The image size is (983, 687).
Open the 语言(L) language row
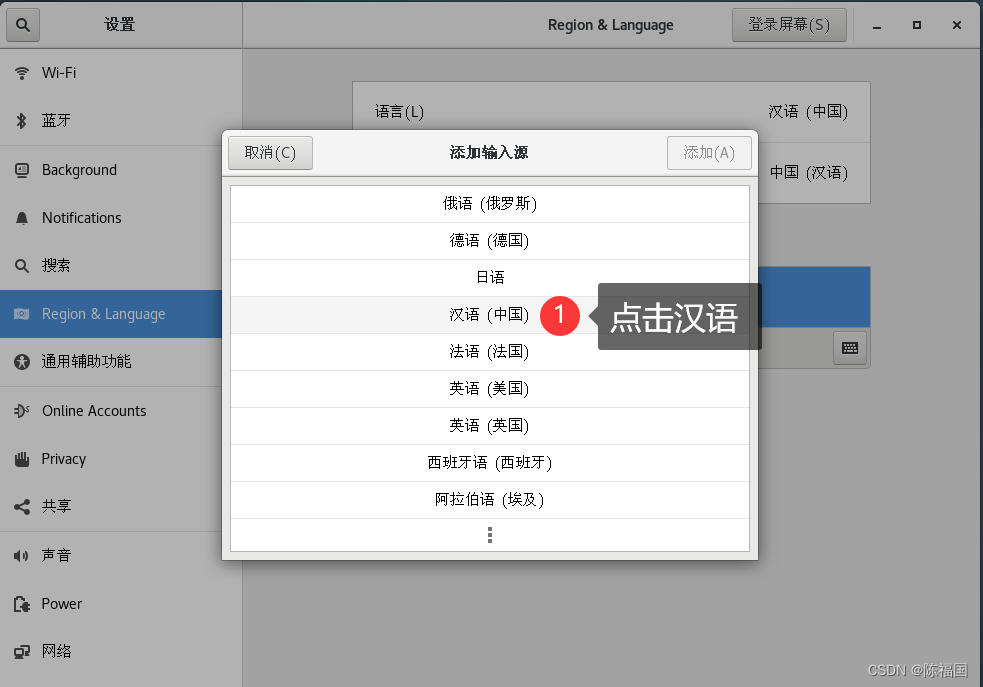click(x=611, y=112)
